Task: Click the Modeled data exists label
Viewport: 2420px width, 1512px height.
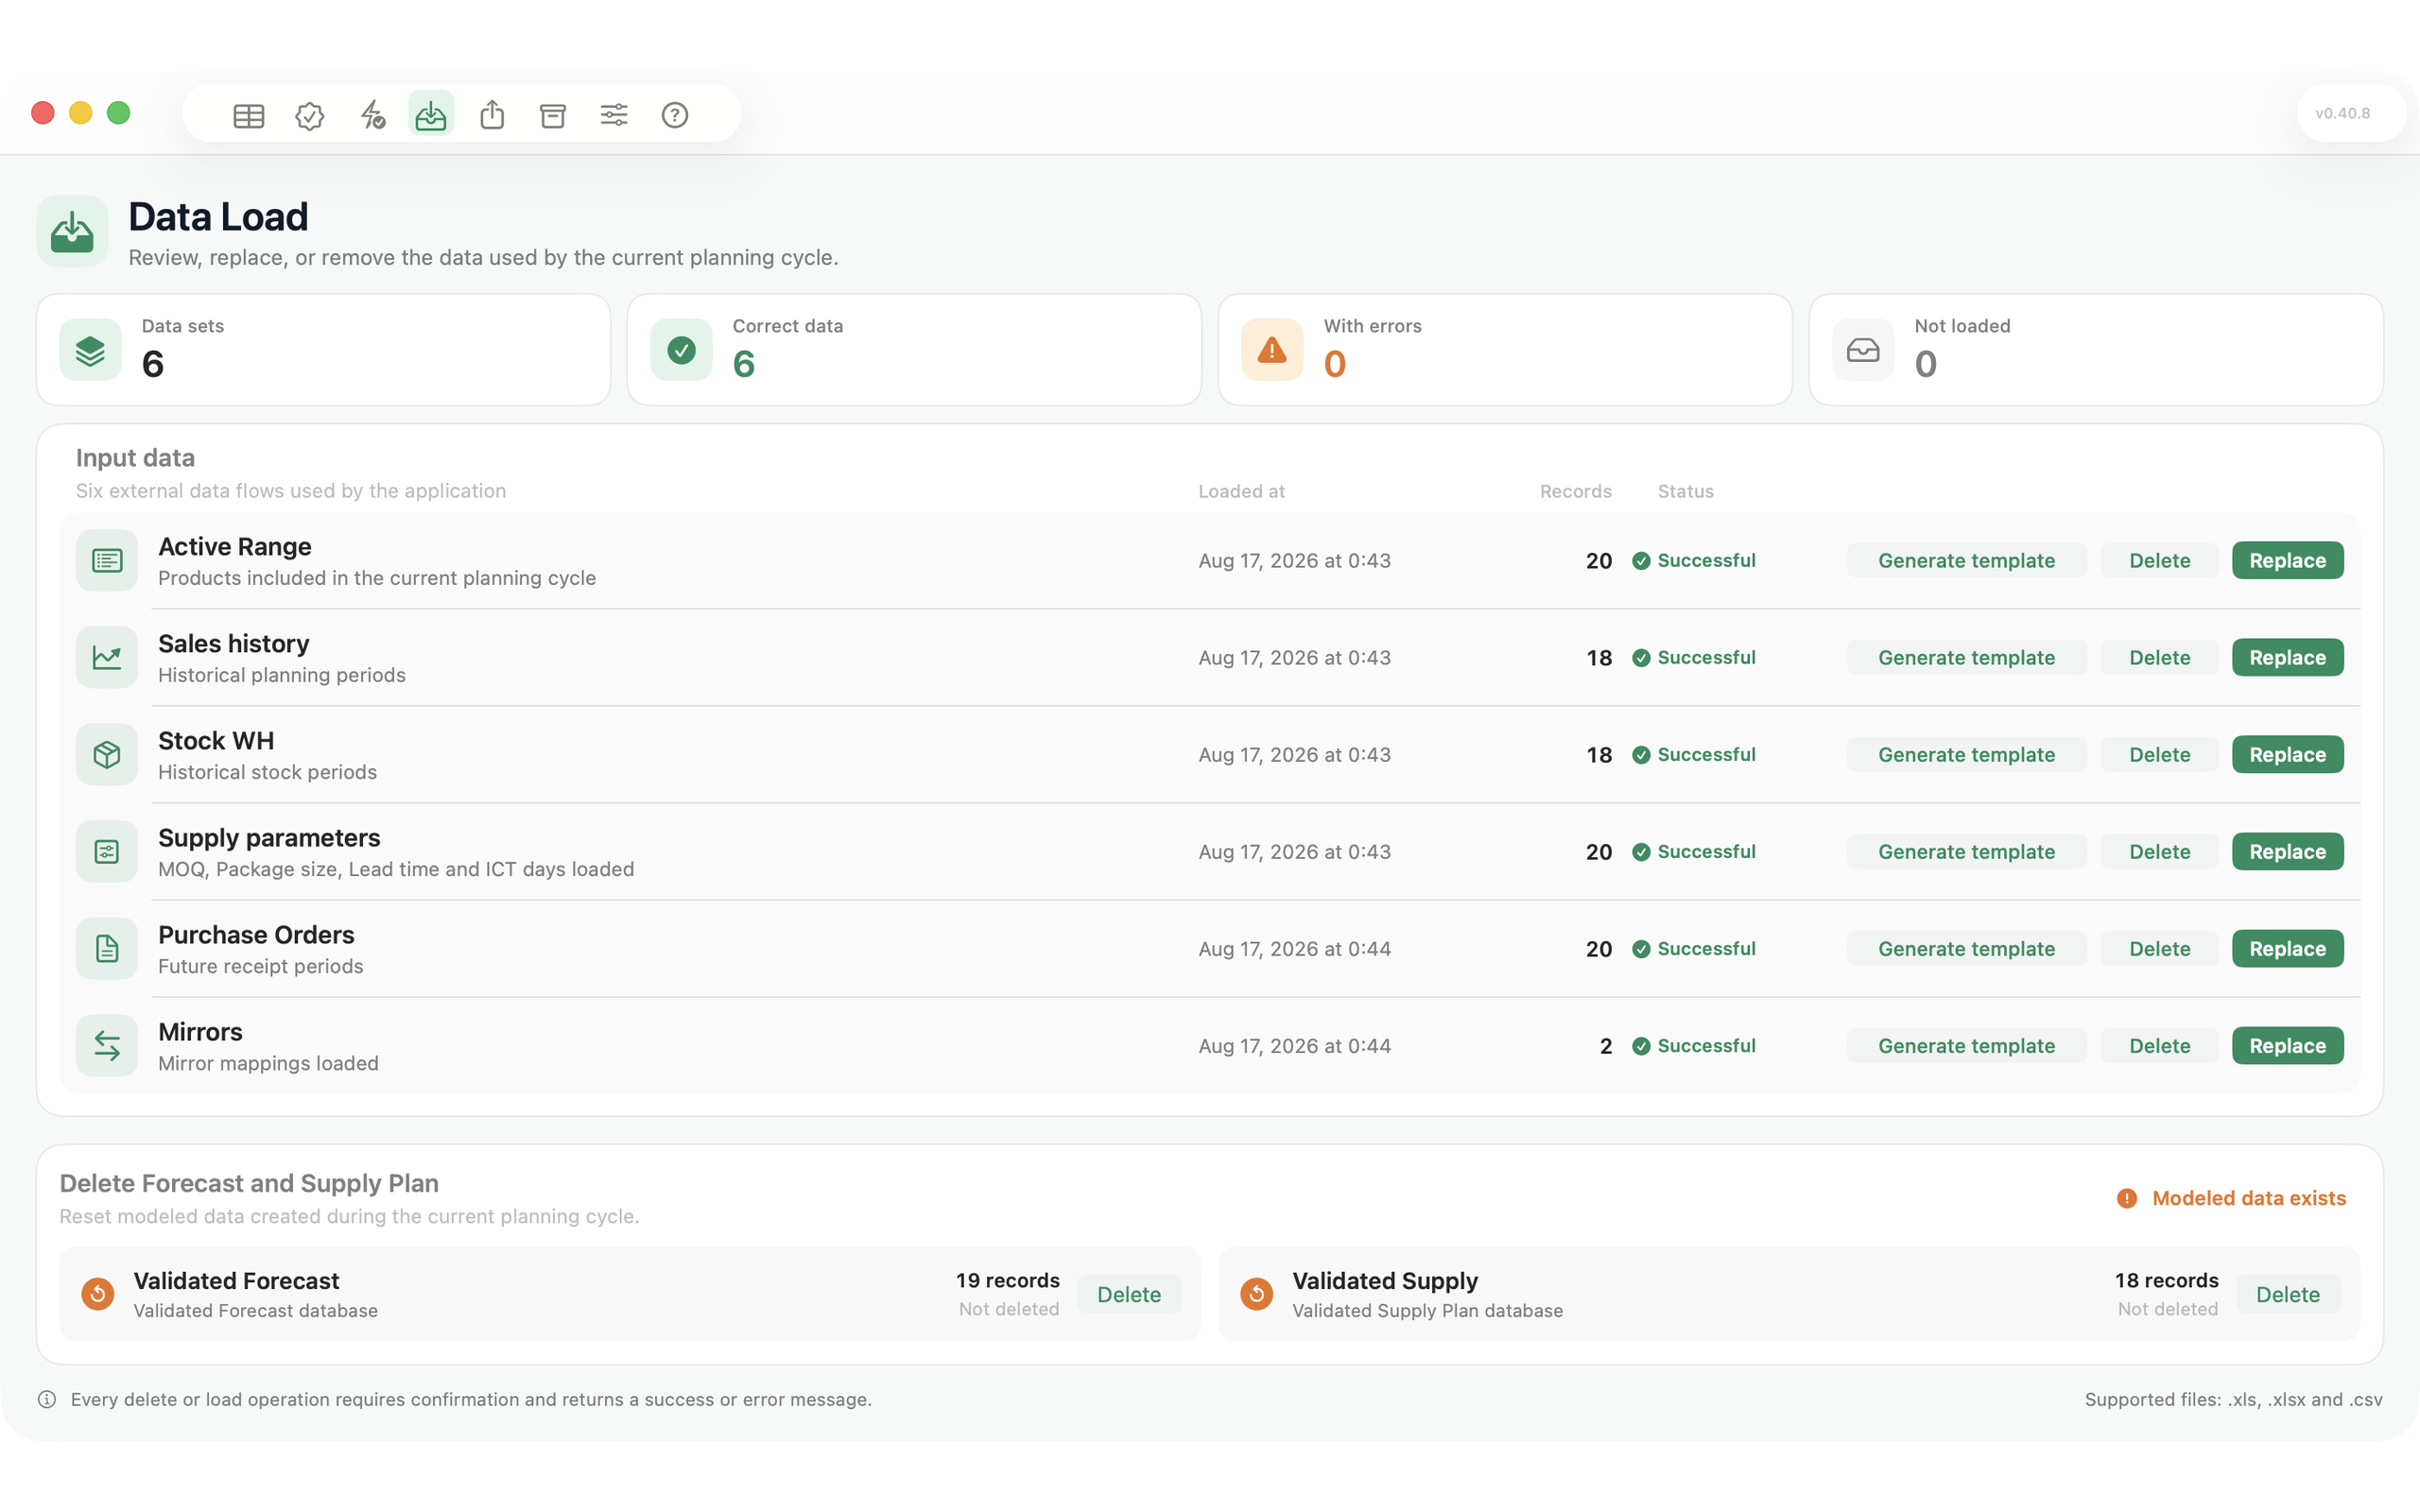Action: [2248, 1198]
